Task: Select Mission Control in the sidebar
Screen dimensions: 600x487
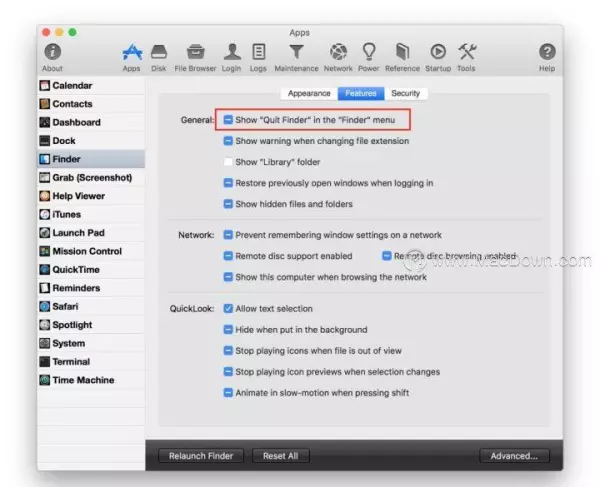Action: [91, 251]
